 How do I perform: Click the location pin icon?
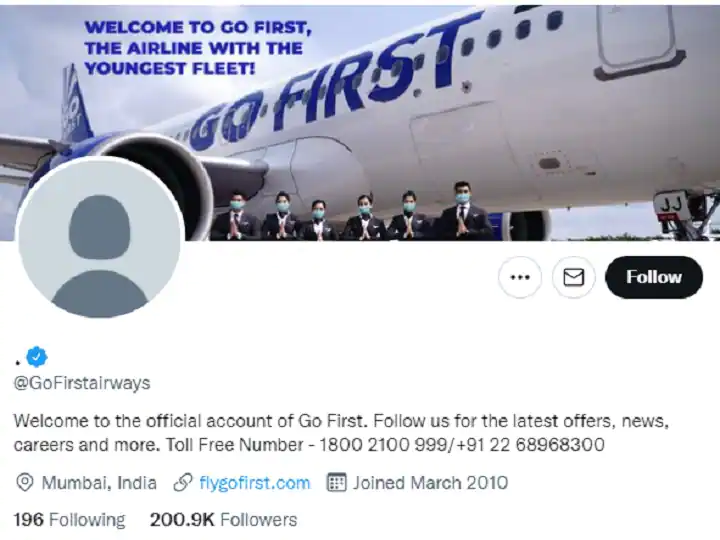coord(25,483)
